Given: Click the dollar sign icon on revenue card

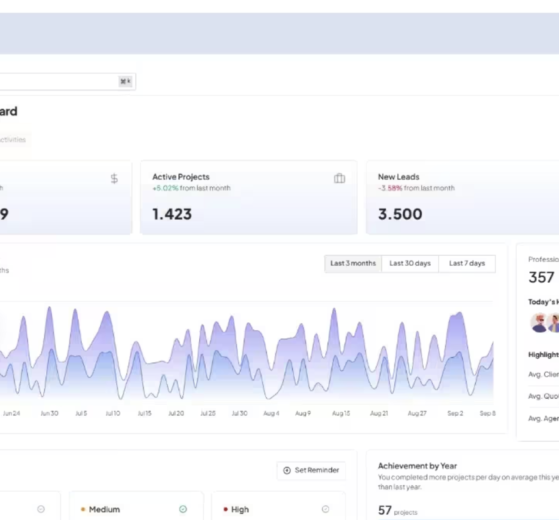Looking at the screenshot, I should (x=114, y=179).
